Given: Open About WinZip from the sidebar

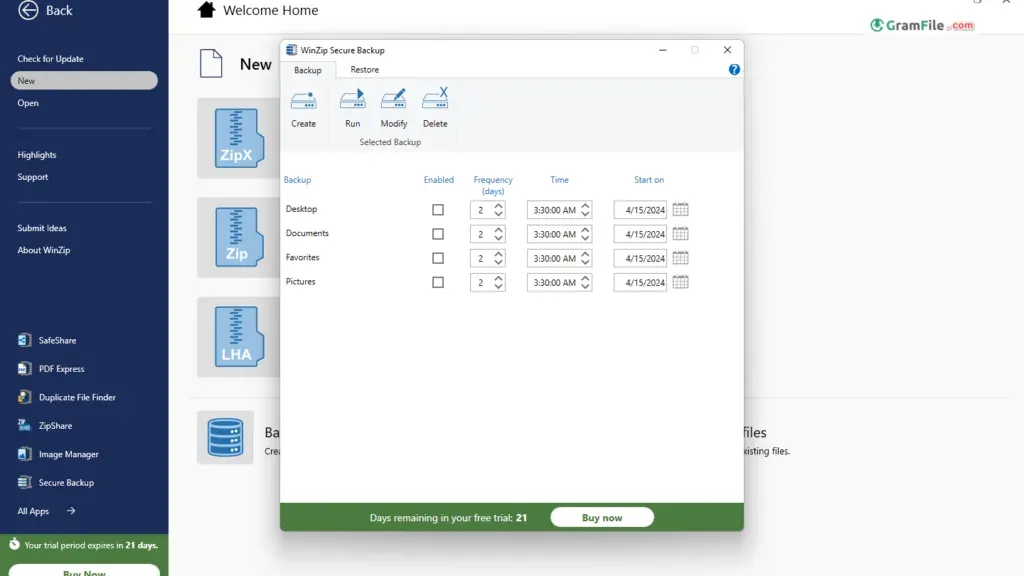Looking at the screenshot, I should tap(44, 250).
